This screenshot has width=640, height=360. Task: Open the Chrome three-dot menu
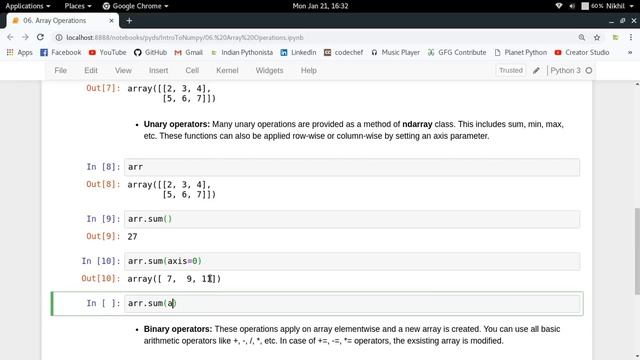[x=631, y=38]
